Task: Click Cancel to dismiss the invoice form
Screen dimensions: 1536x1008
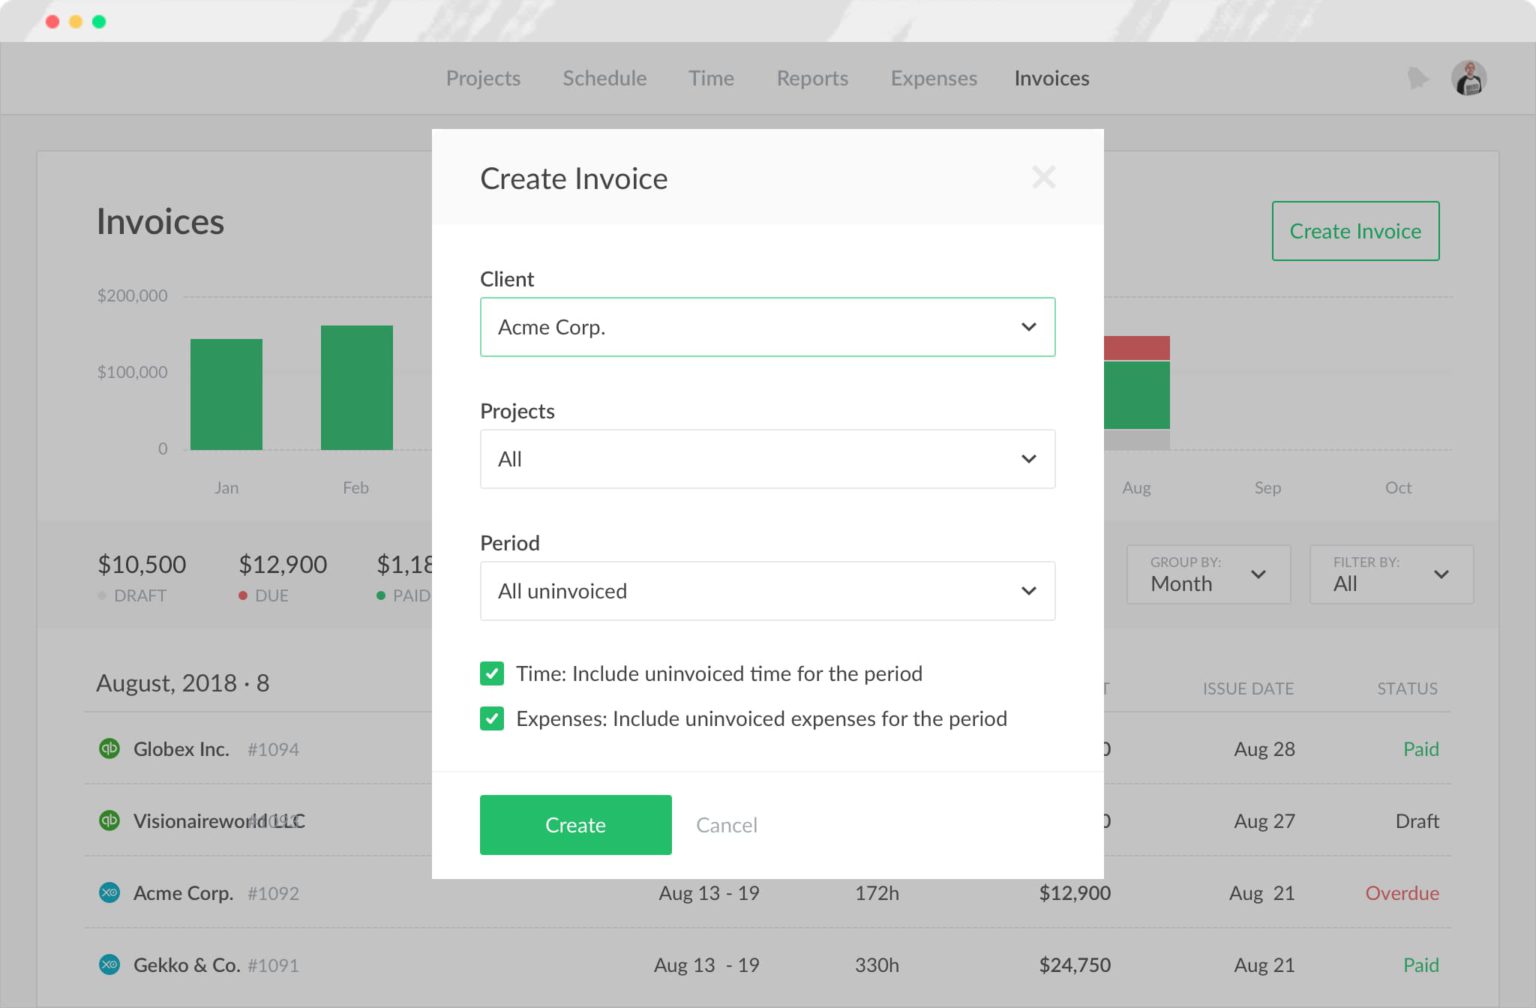Action: point(726,824)
